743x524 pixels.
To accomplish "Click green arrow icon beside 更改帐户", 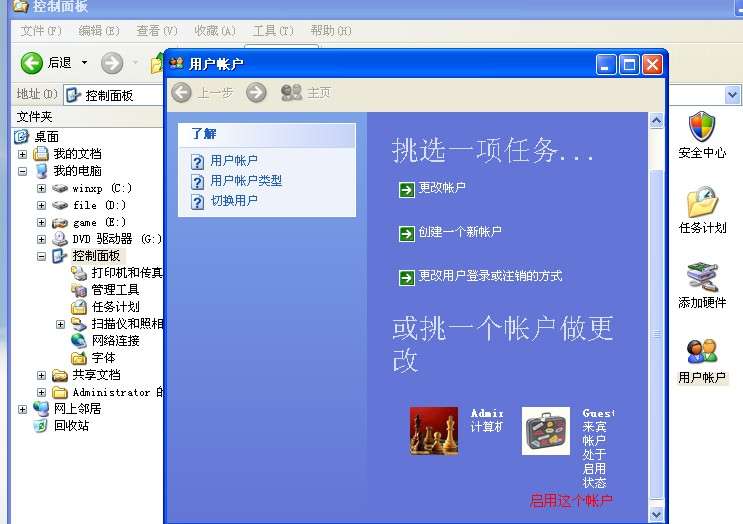I will [407, 190].
